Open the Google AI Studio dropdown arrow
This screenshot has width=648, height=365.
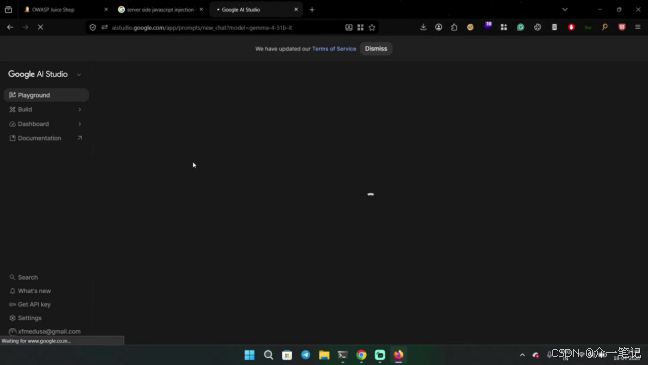(79, 74)
